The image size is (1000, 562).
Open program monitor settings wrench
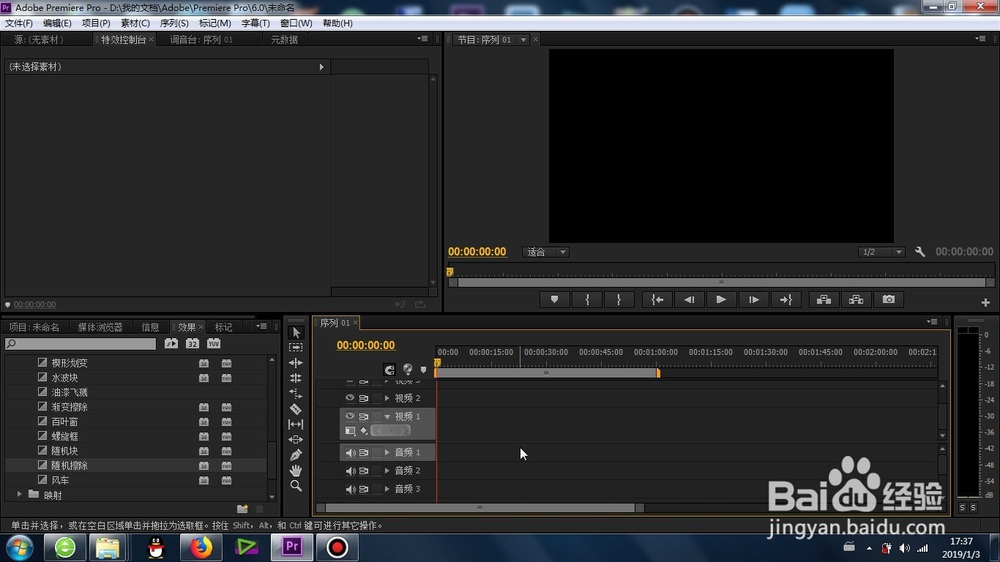tap(920, 252)
